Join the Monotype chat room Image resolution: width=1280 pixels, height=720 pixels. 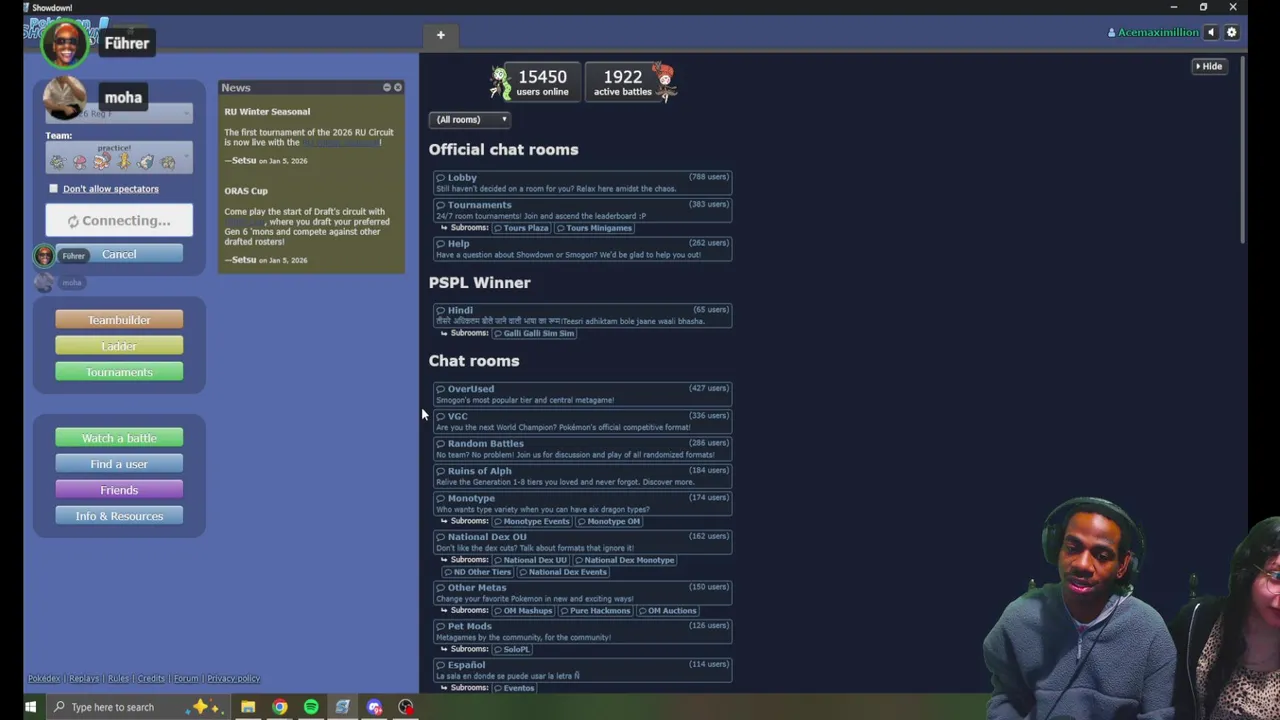point(582,503)
